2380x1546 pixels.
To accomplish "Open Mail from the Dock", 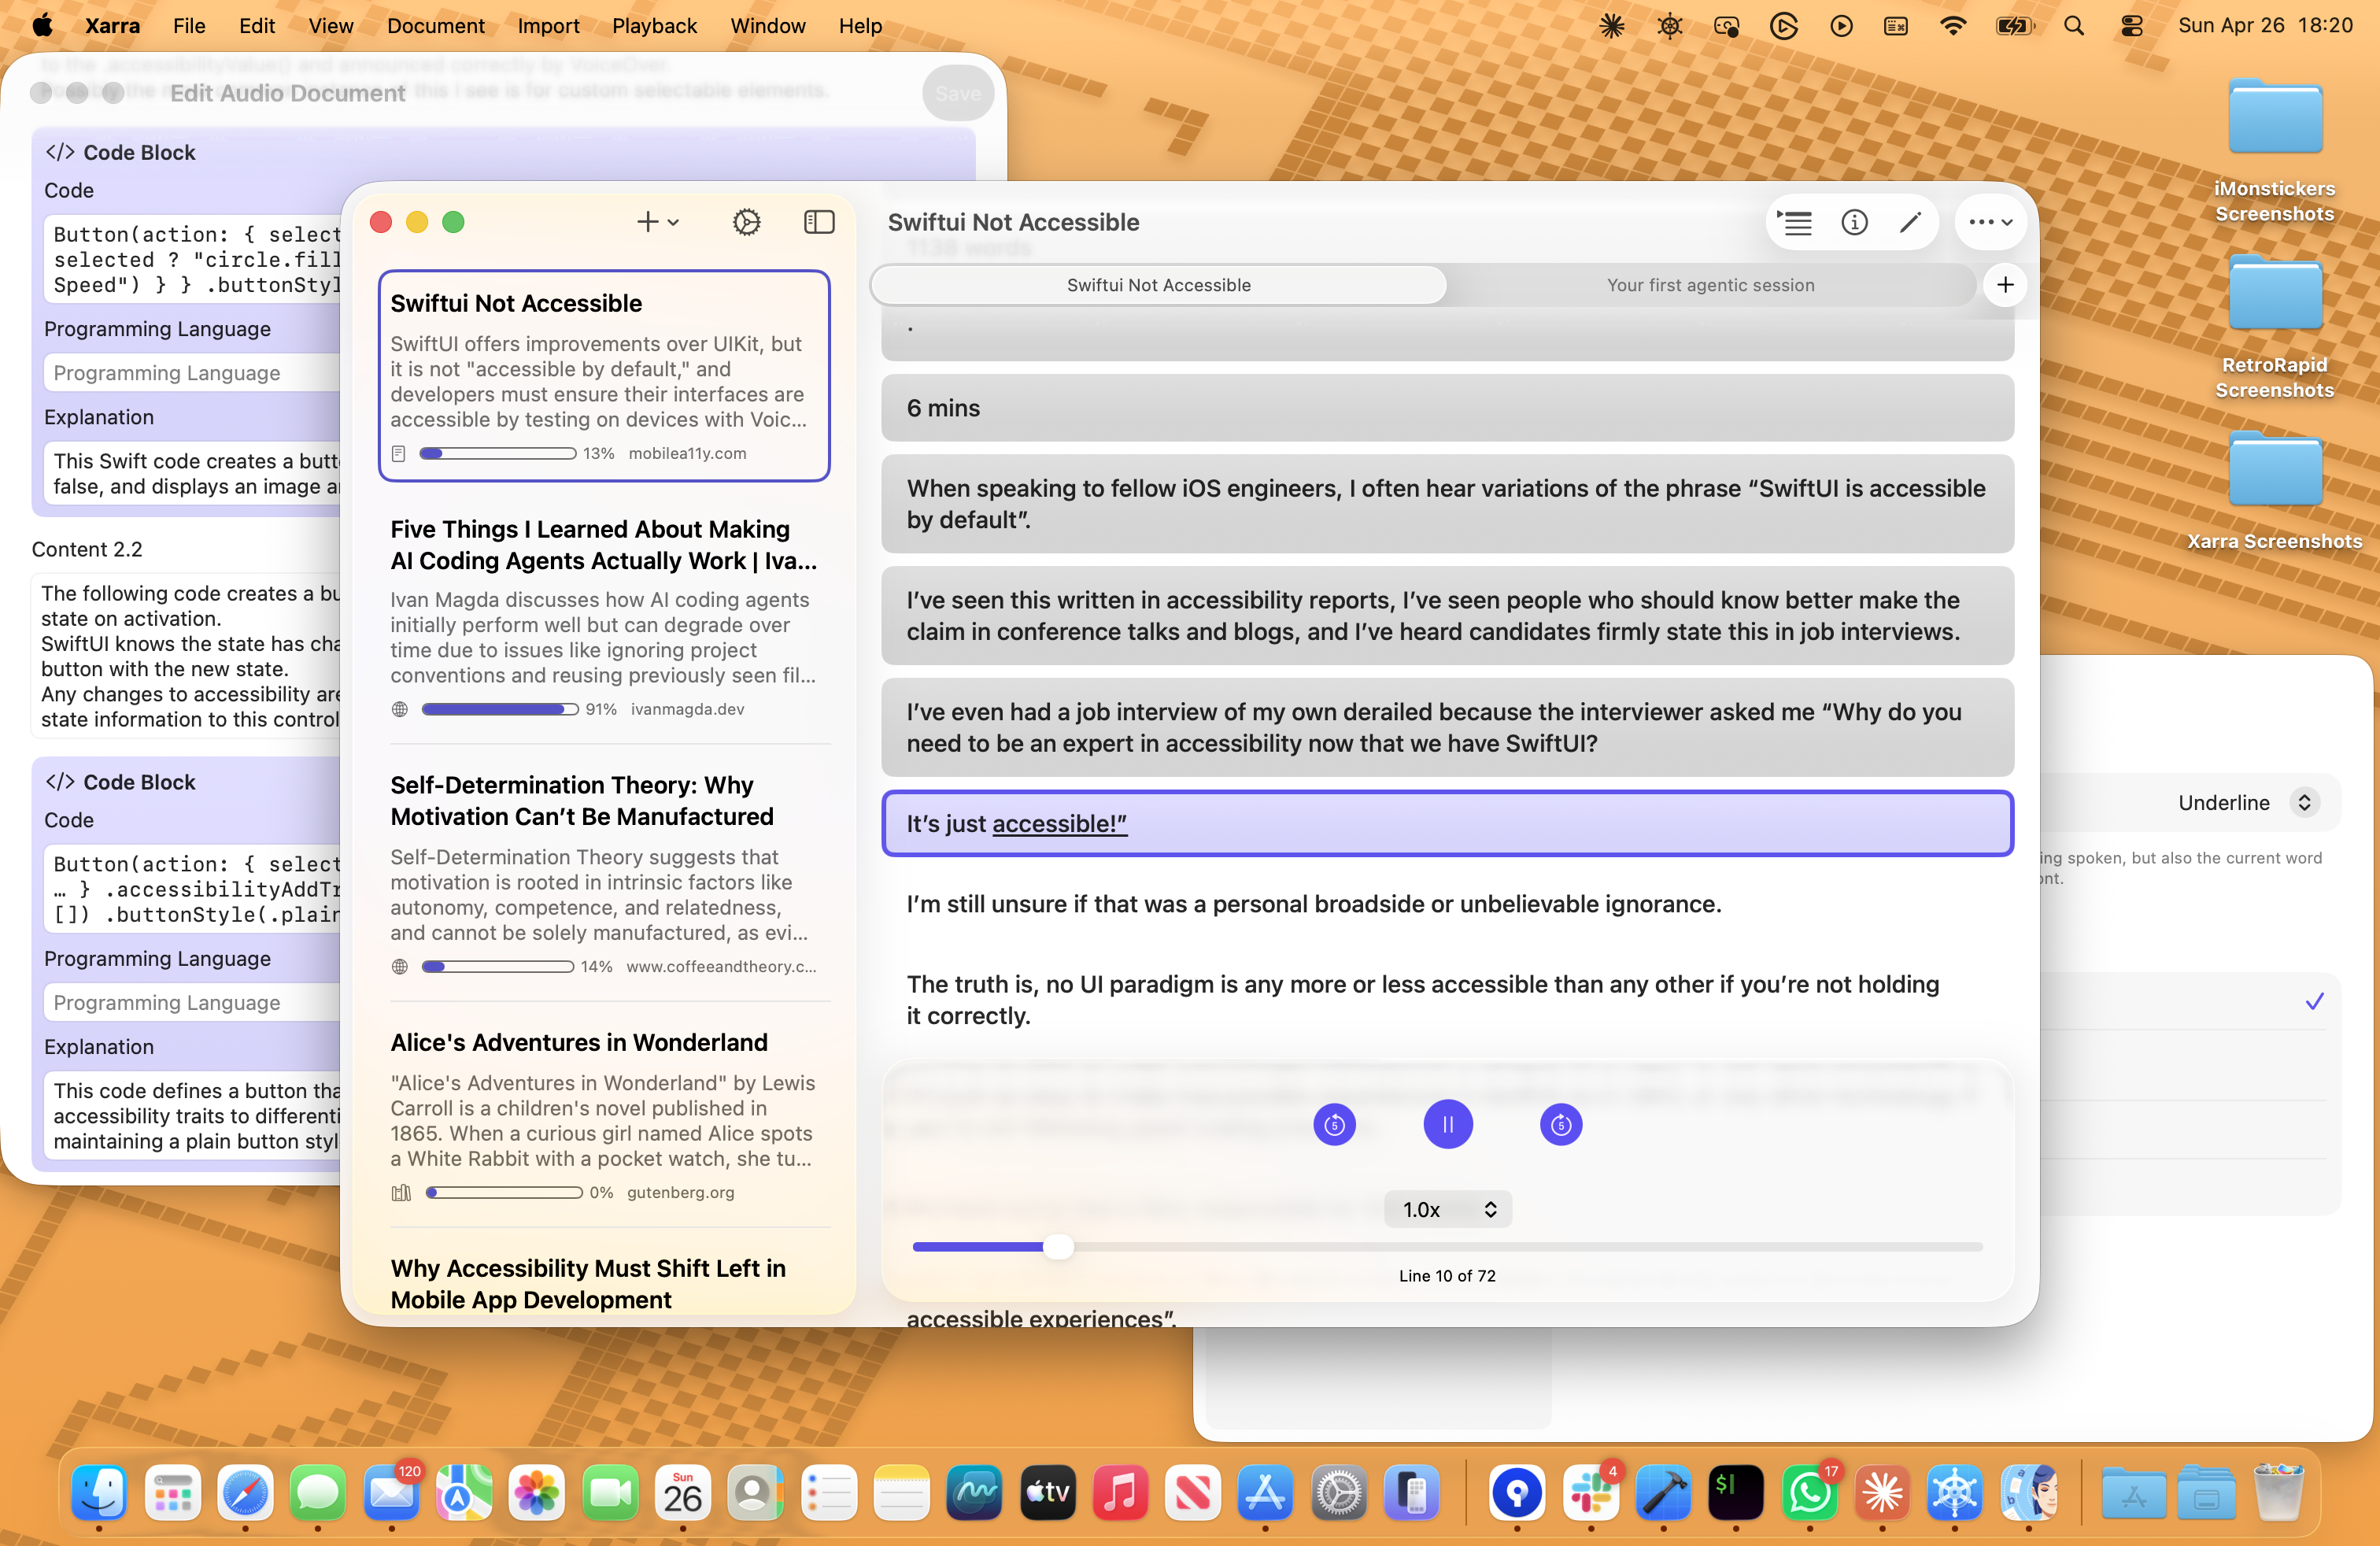I will (x=391, y=1493).
